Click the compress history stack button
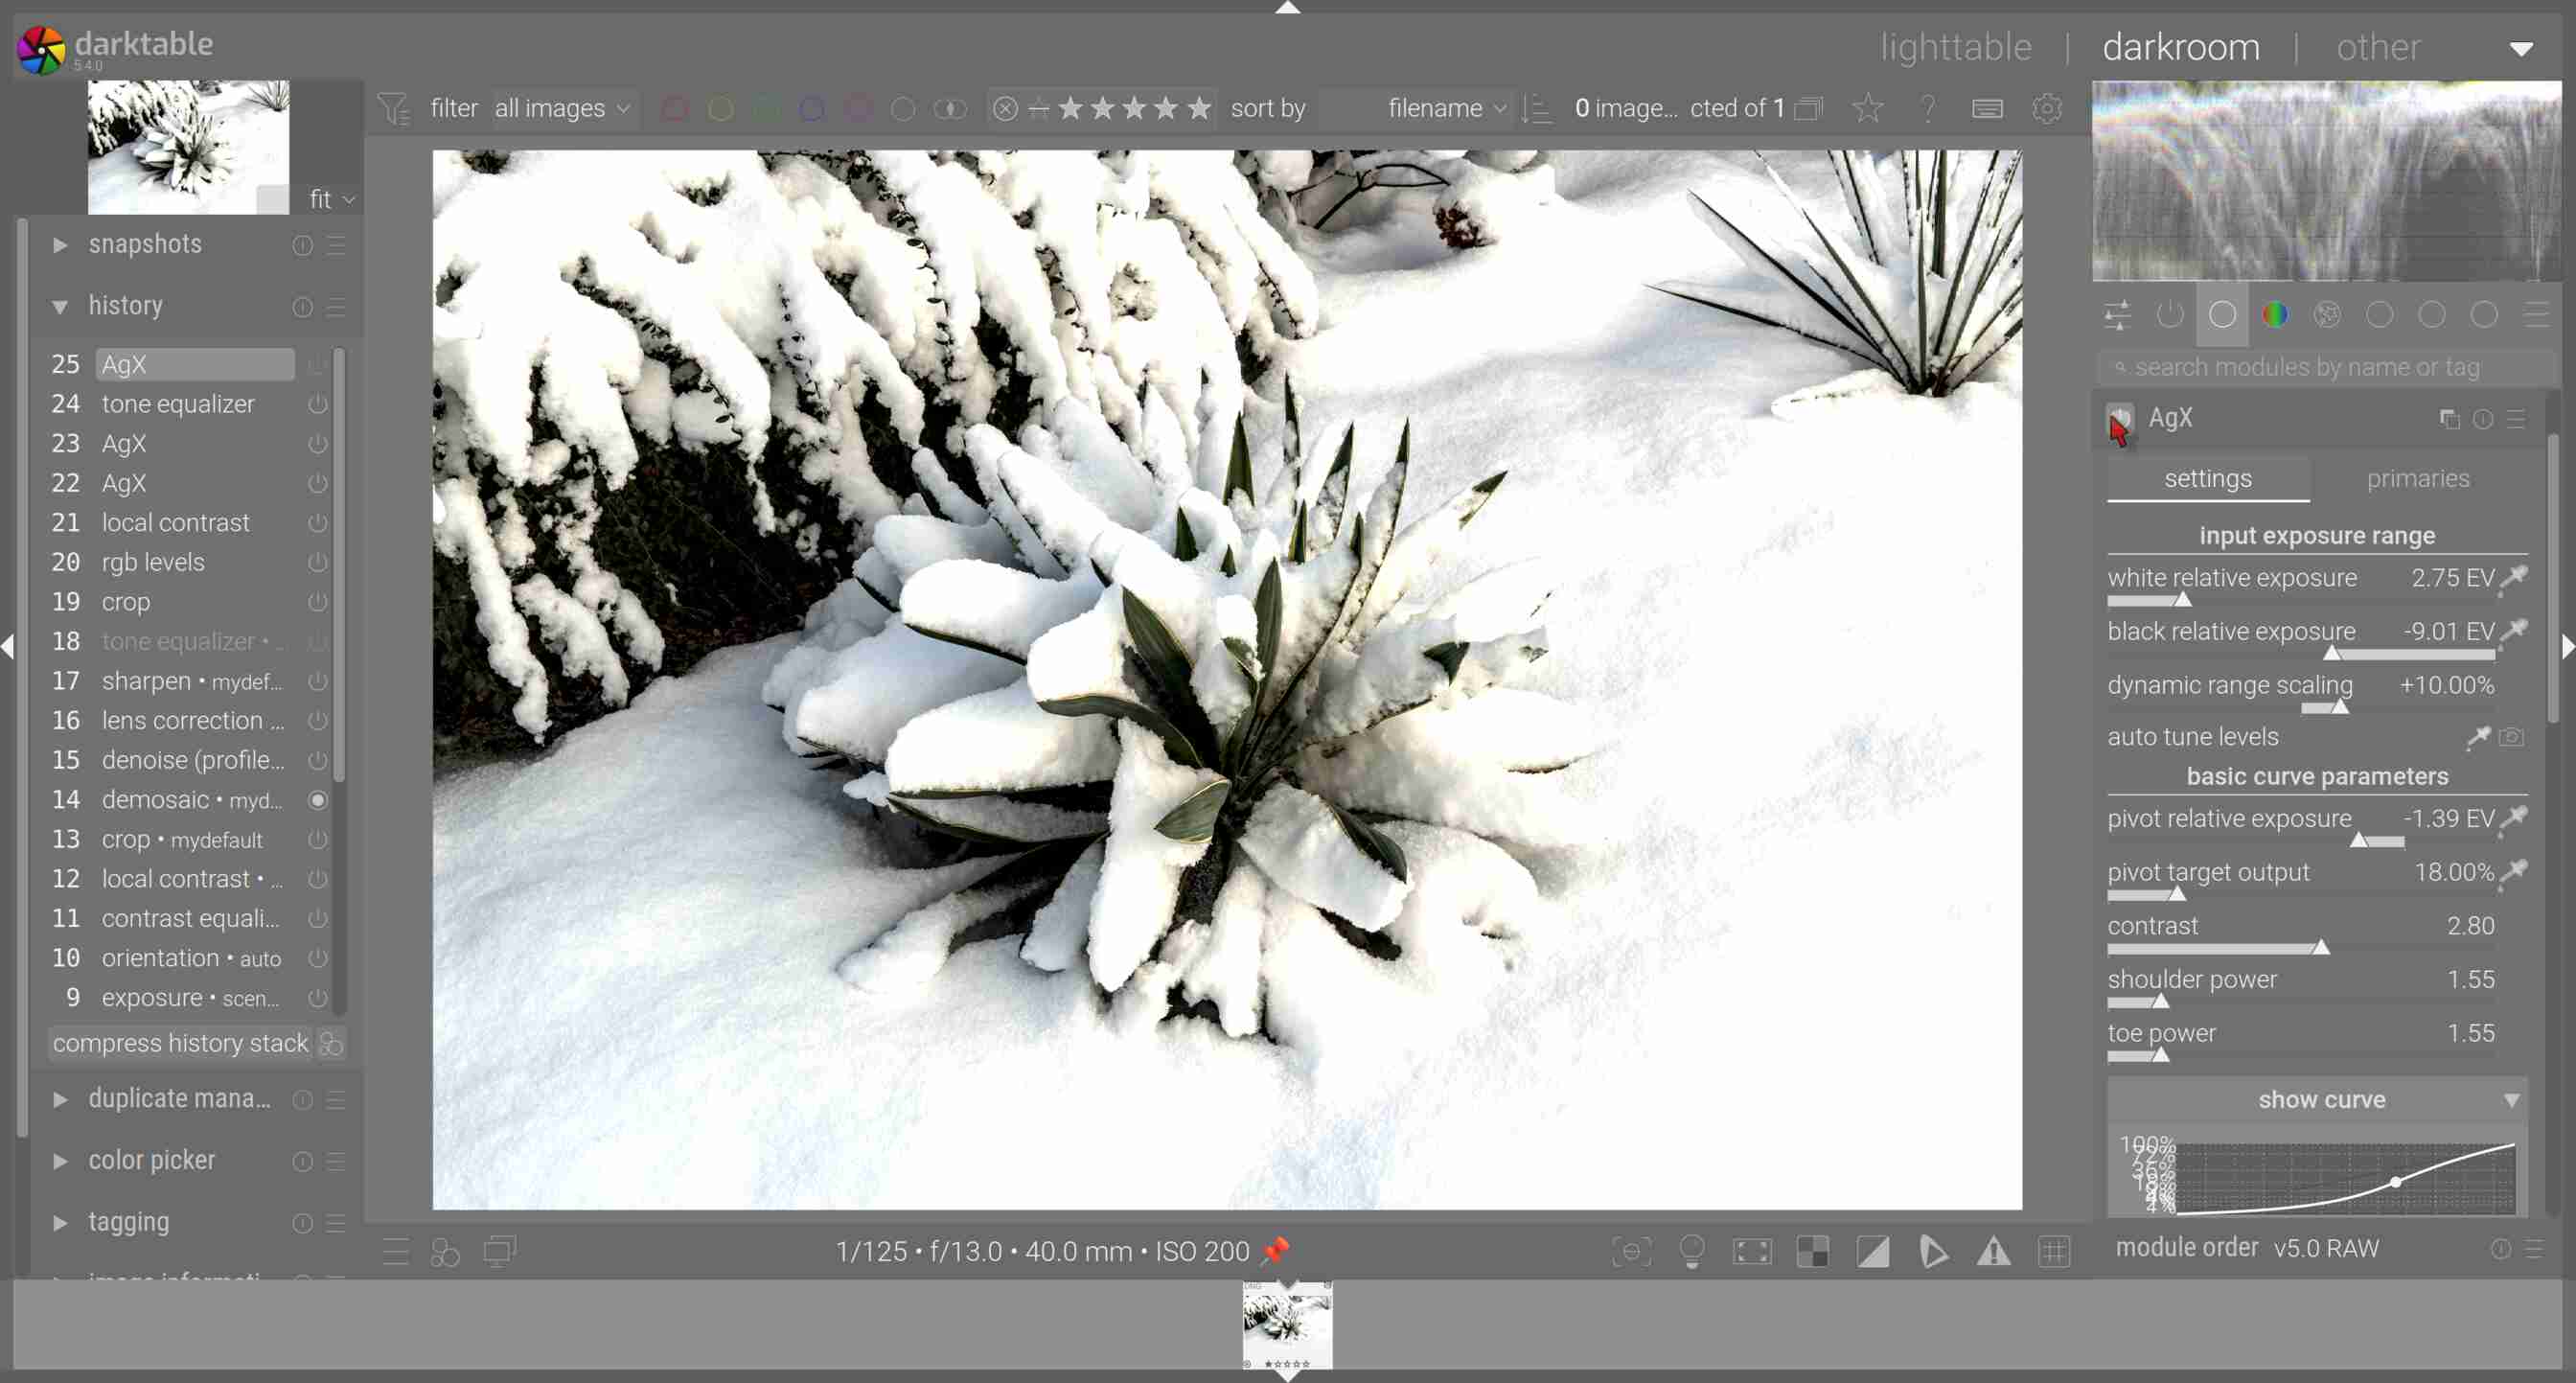Image resolution: width=2576 pixels, height=1383 pixels. [180, 1043]
